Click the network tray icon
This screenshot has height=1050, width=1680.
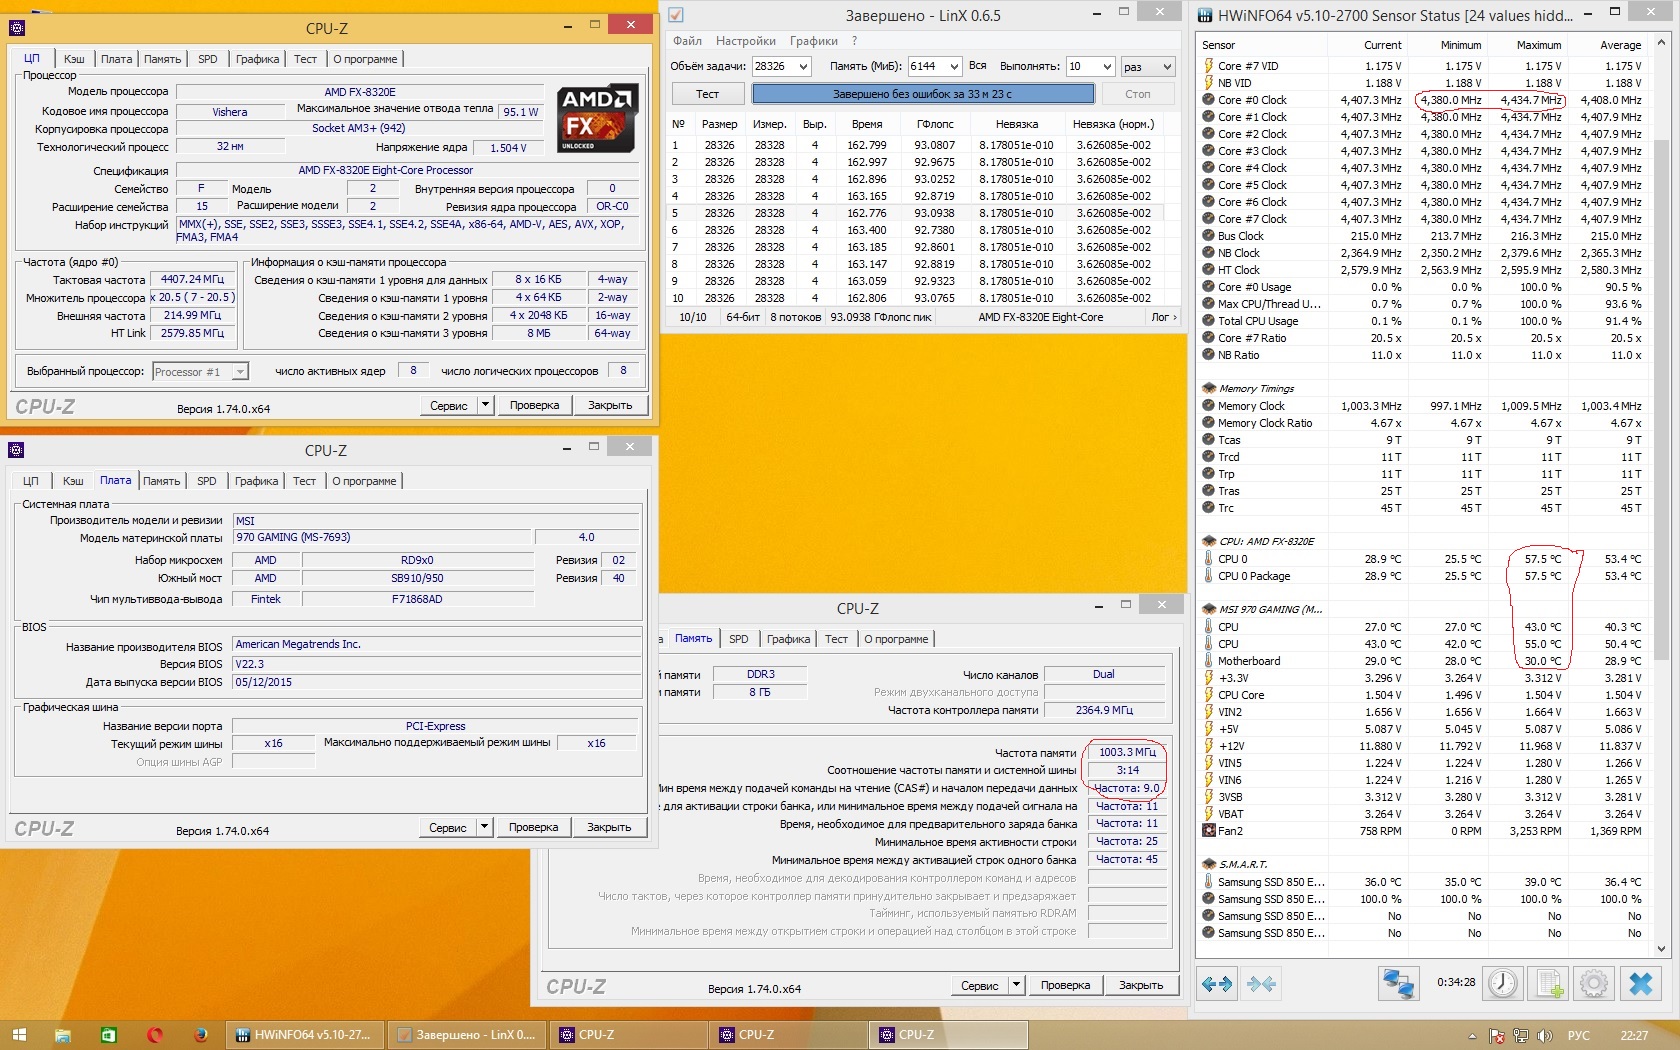click(1521, 1036)
